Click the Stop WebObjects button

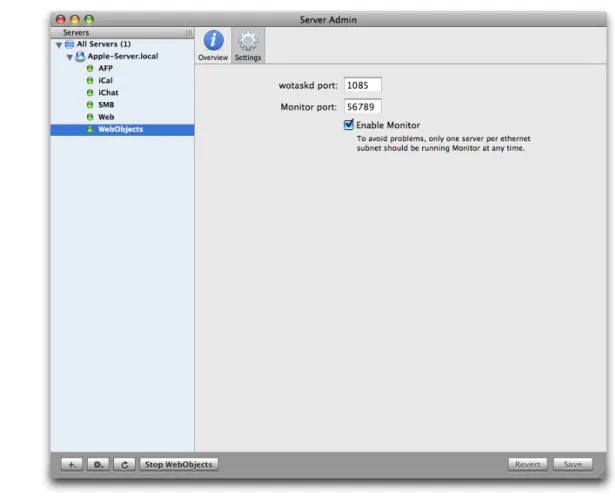click(179, 464)
